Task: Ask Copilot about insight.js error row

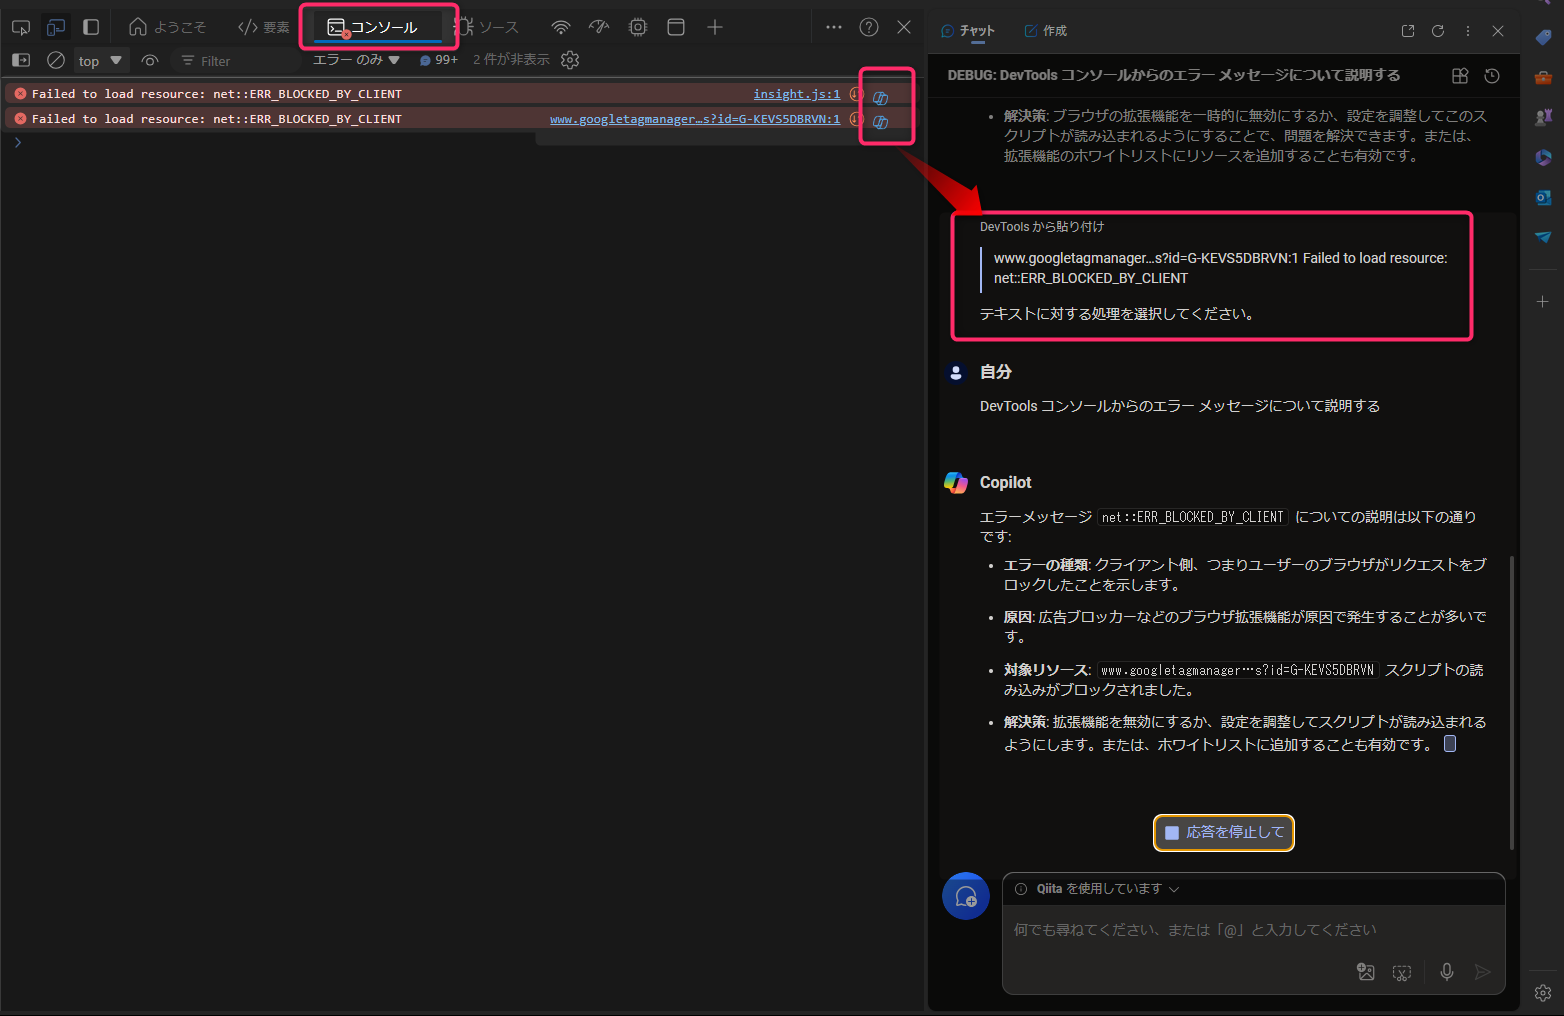Action: pyautogui.click(x=880, y=97)
